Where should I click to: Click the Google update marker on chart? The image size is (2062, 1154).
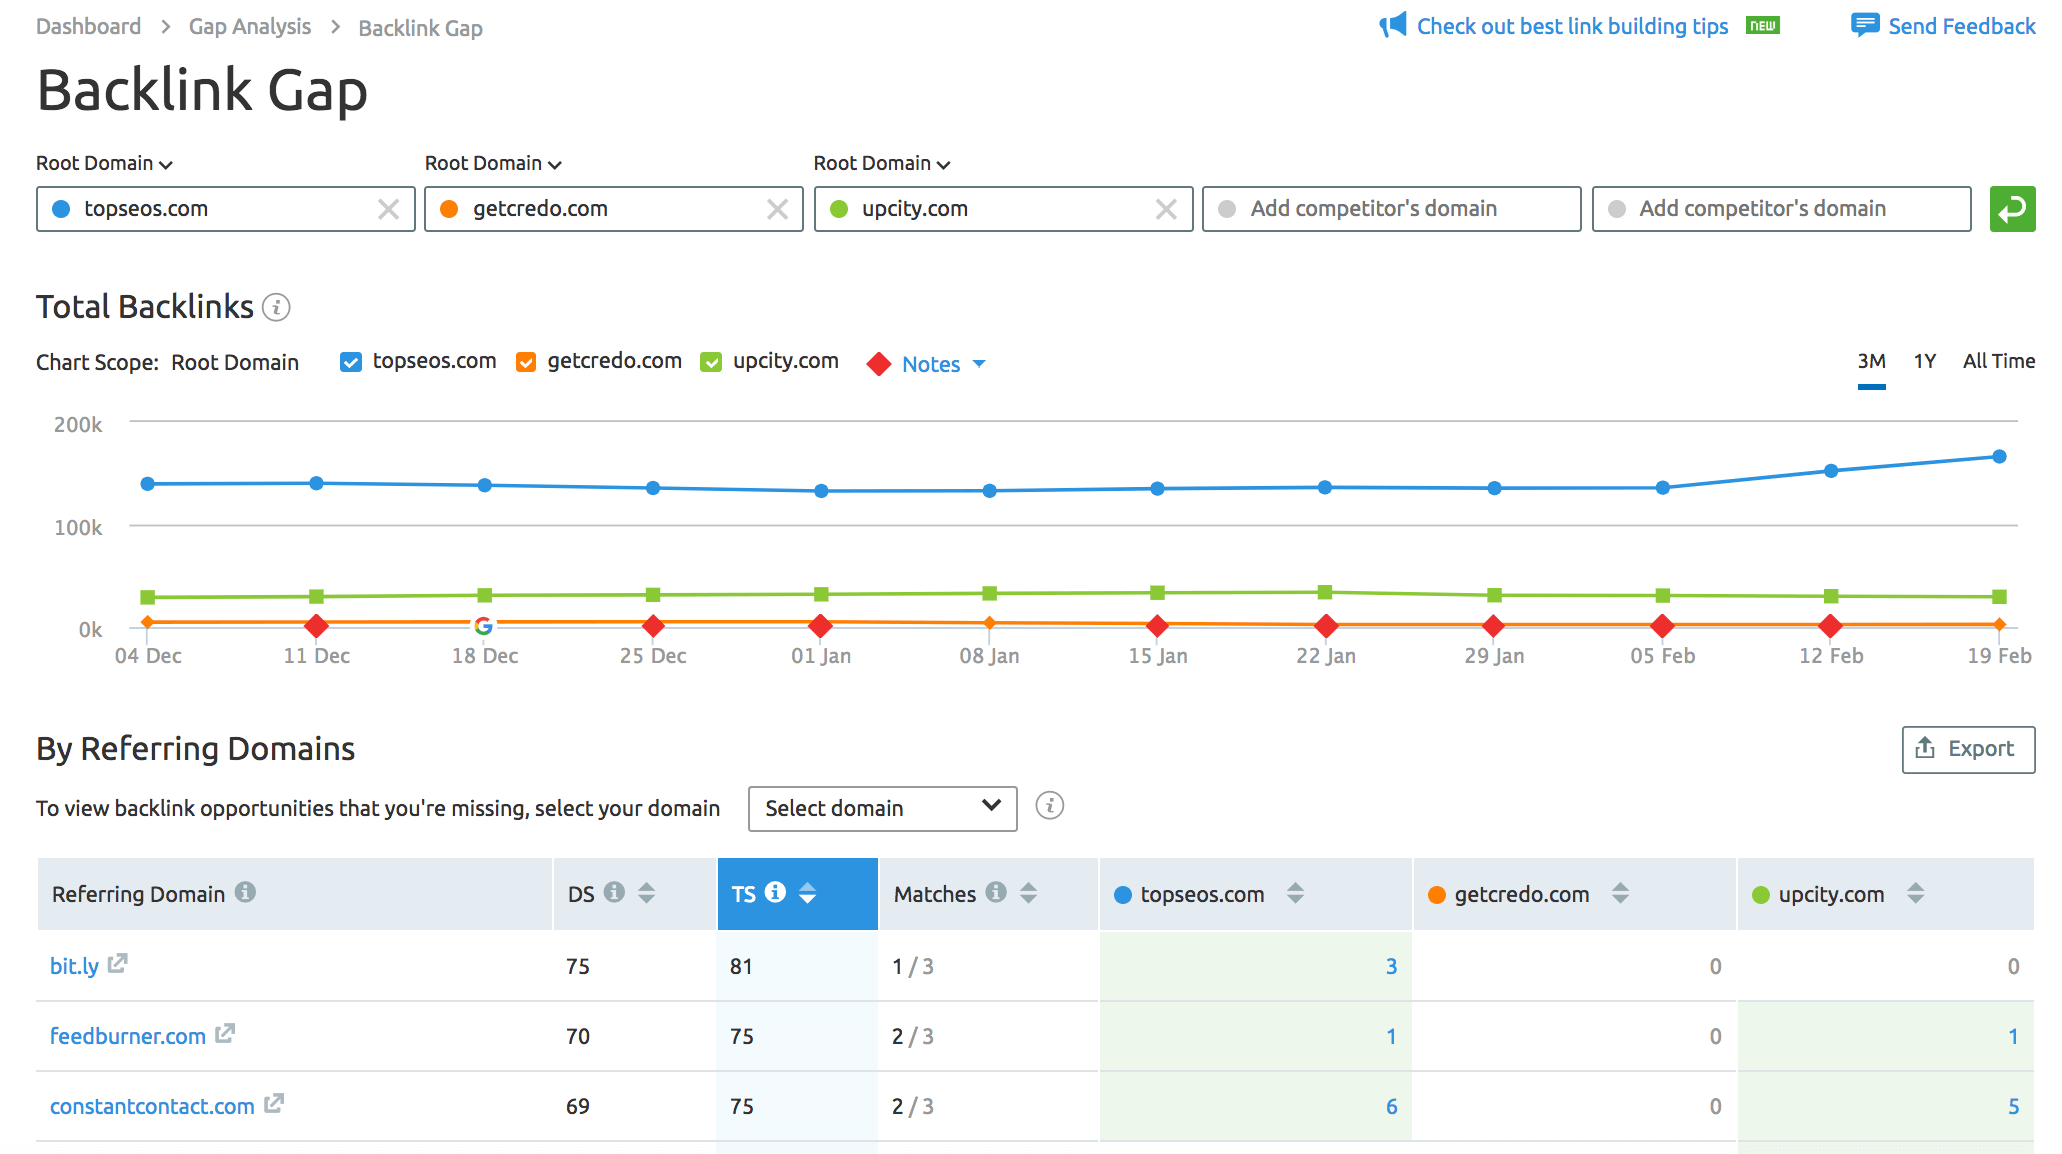click(484, 626)
